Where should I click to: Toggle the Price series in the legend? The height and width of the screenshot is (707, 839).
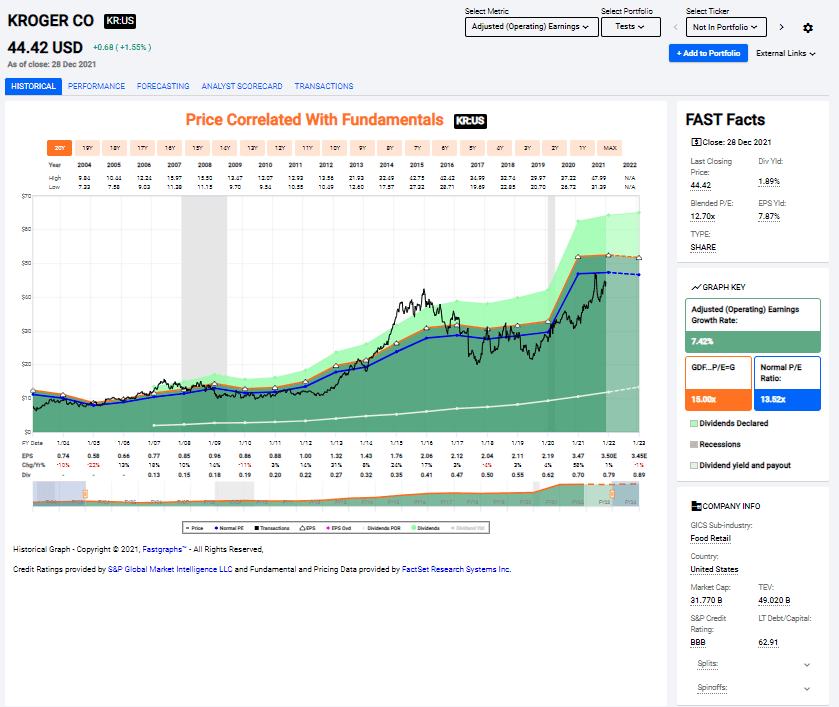click(194, 528)
